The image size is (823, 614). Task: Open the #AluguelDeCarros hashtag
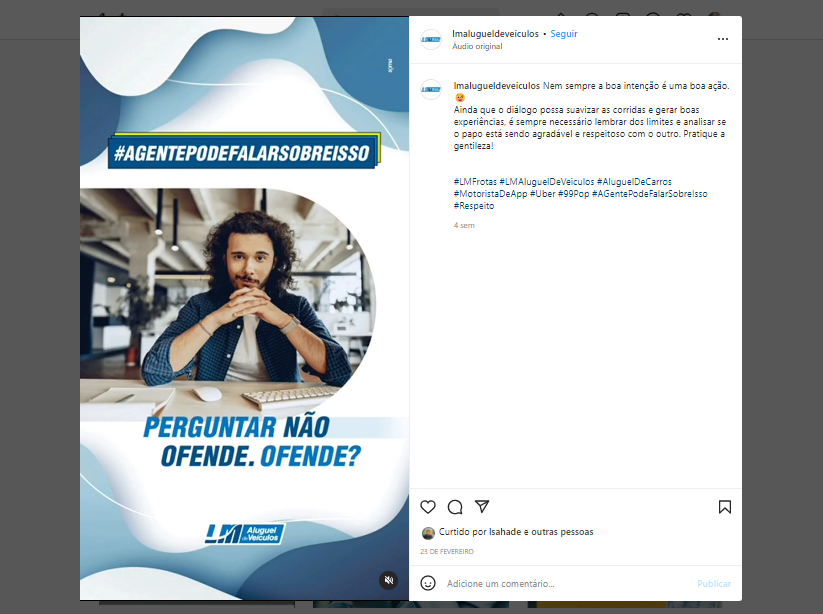click(x=634, y=182)
